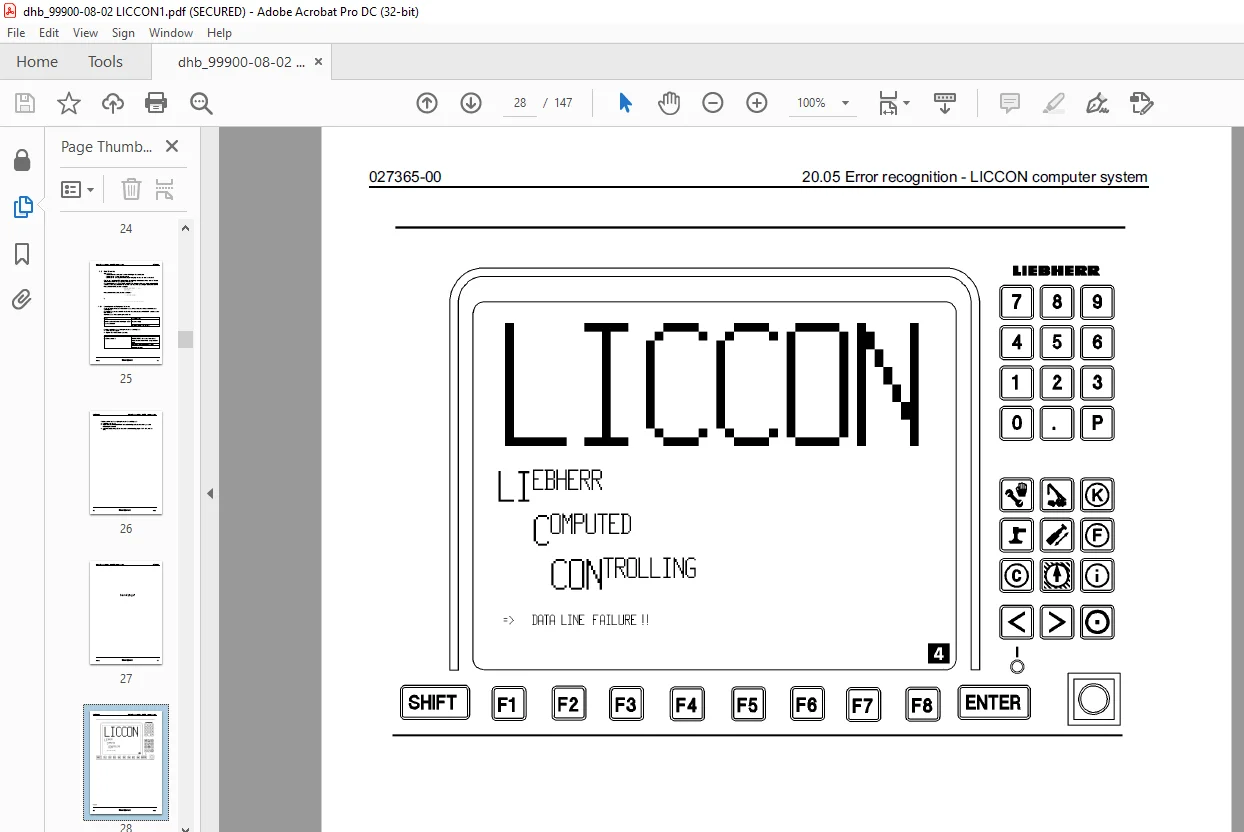Click the thumbnail panel scrollbar thumb
The image size is (1244, 832).
point(185,339)
